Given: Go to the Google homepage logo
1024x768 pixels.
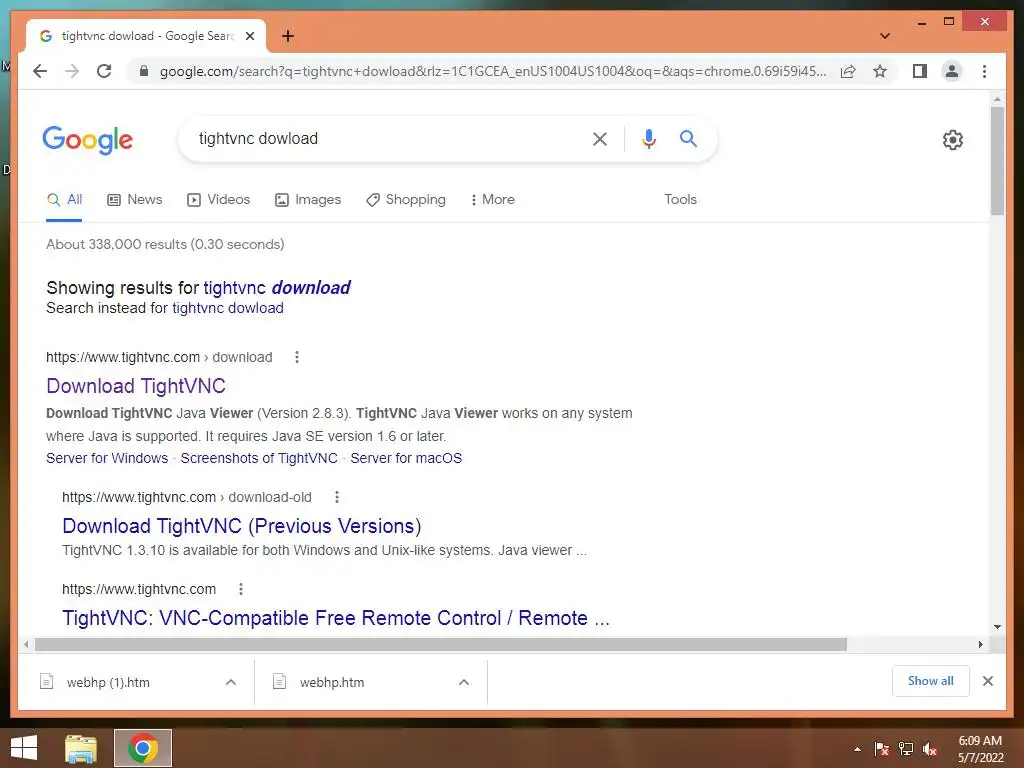Looking at the screenshot, I should pyautogui.click(x=88, y=140).
